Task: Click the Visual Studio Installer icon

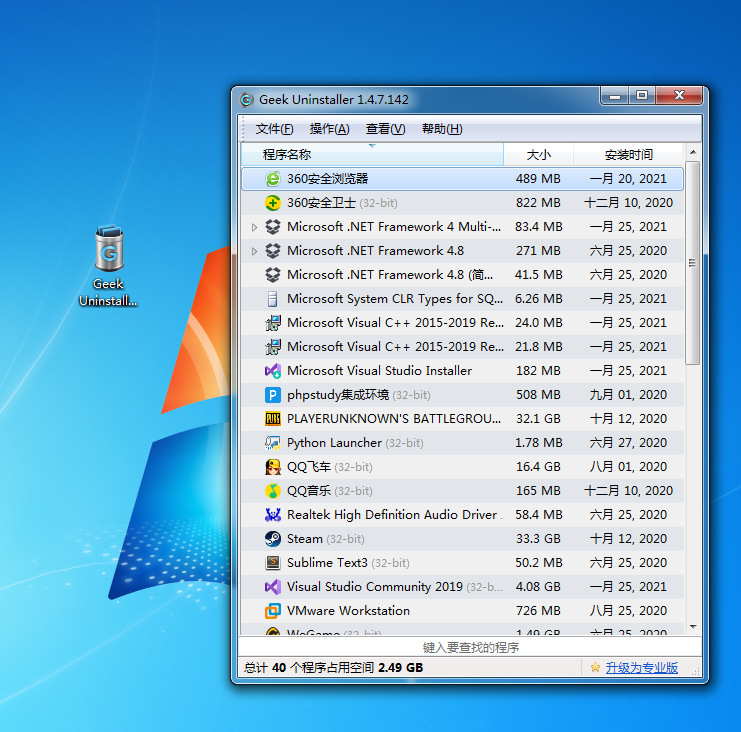Action: click(273, 370)
